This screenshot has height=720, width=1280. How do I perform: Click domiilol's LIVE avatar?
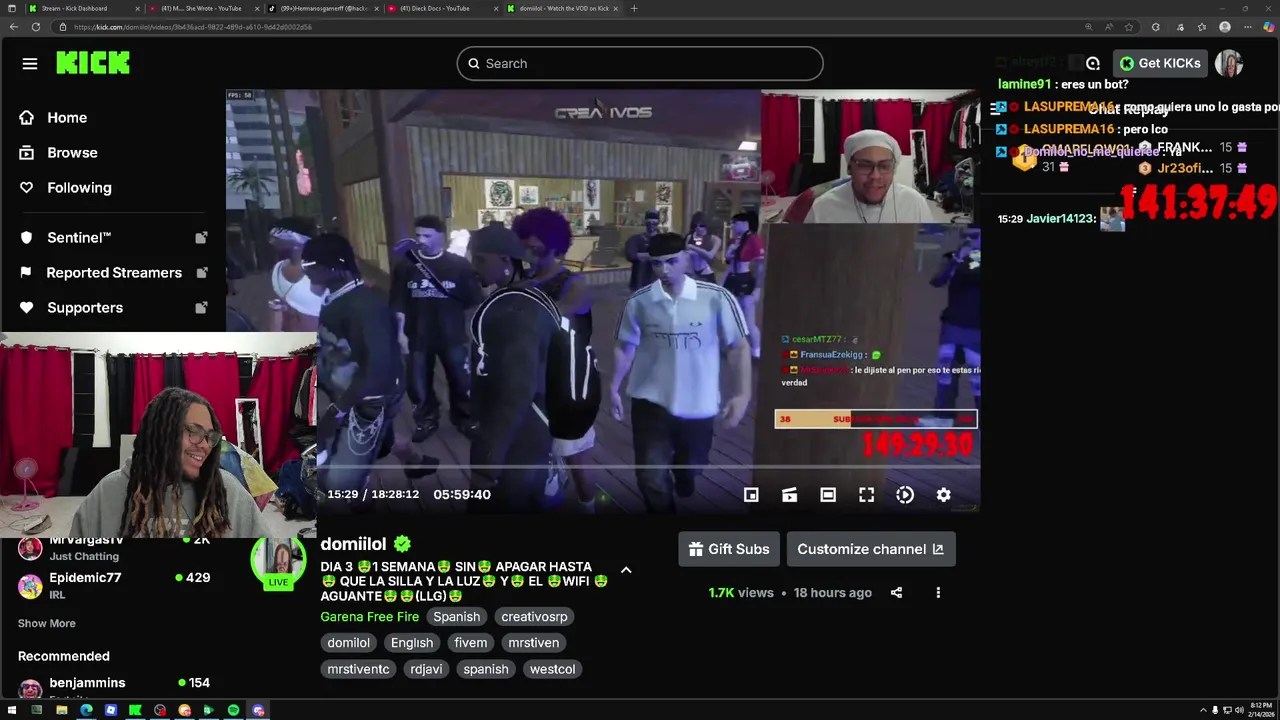(278, 562)
